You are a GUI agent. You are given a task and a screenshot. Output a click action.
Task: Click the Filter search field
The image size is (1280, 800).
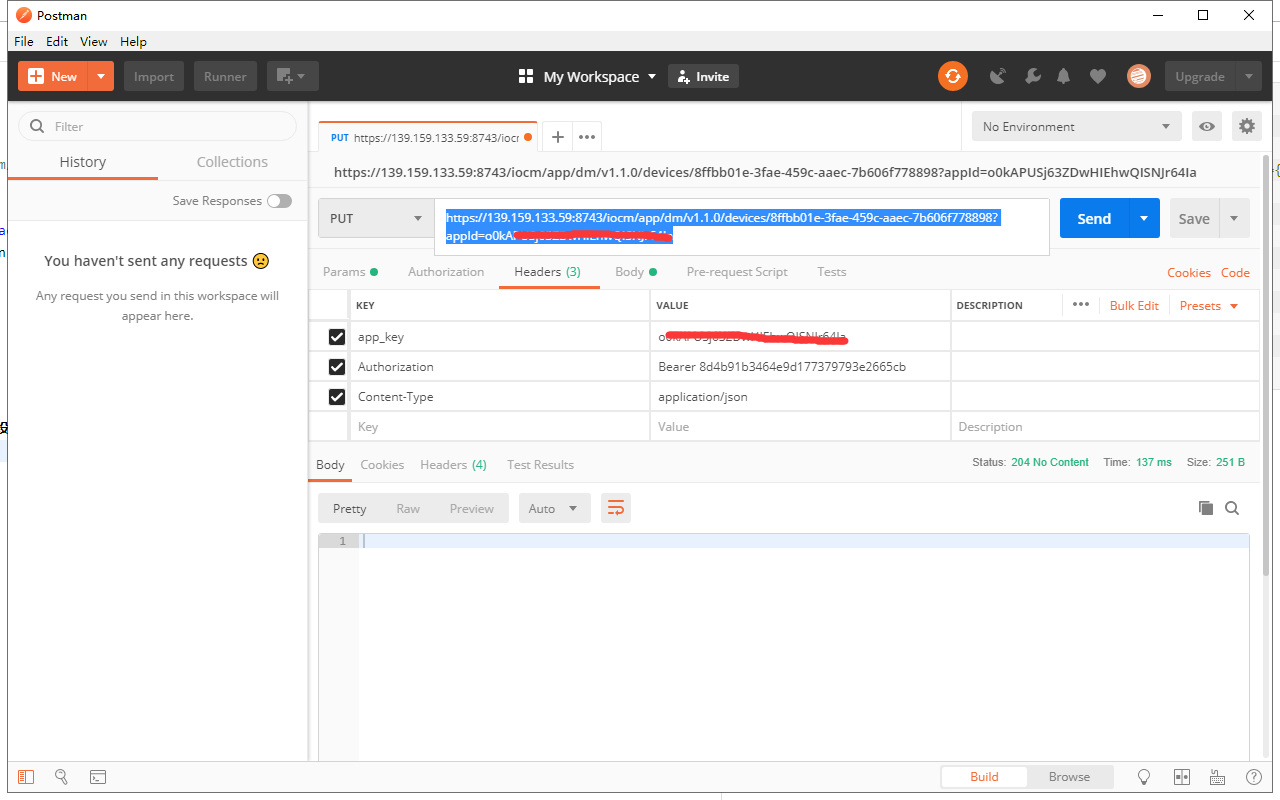tap(158, 126)
